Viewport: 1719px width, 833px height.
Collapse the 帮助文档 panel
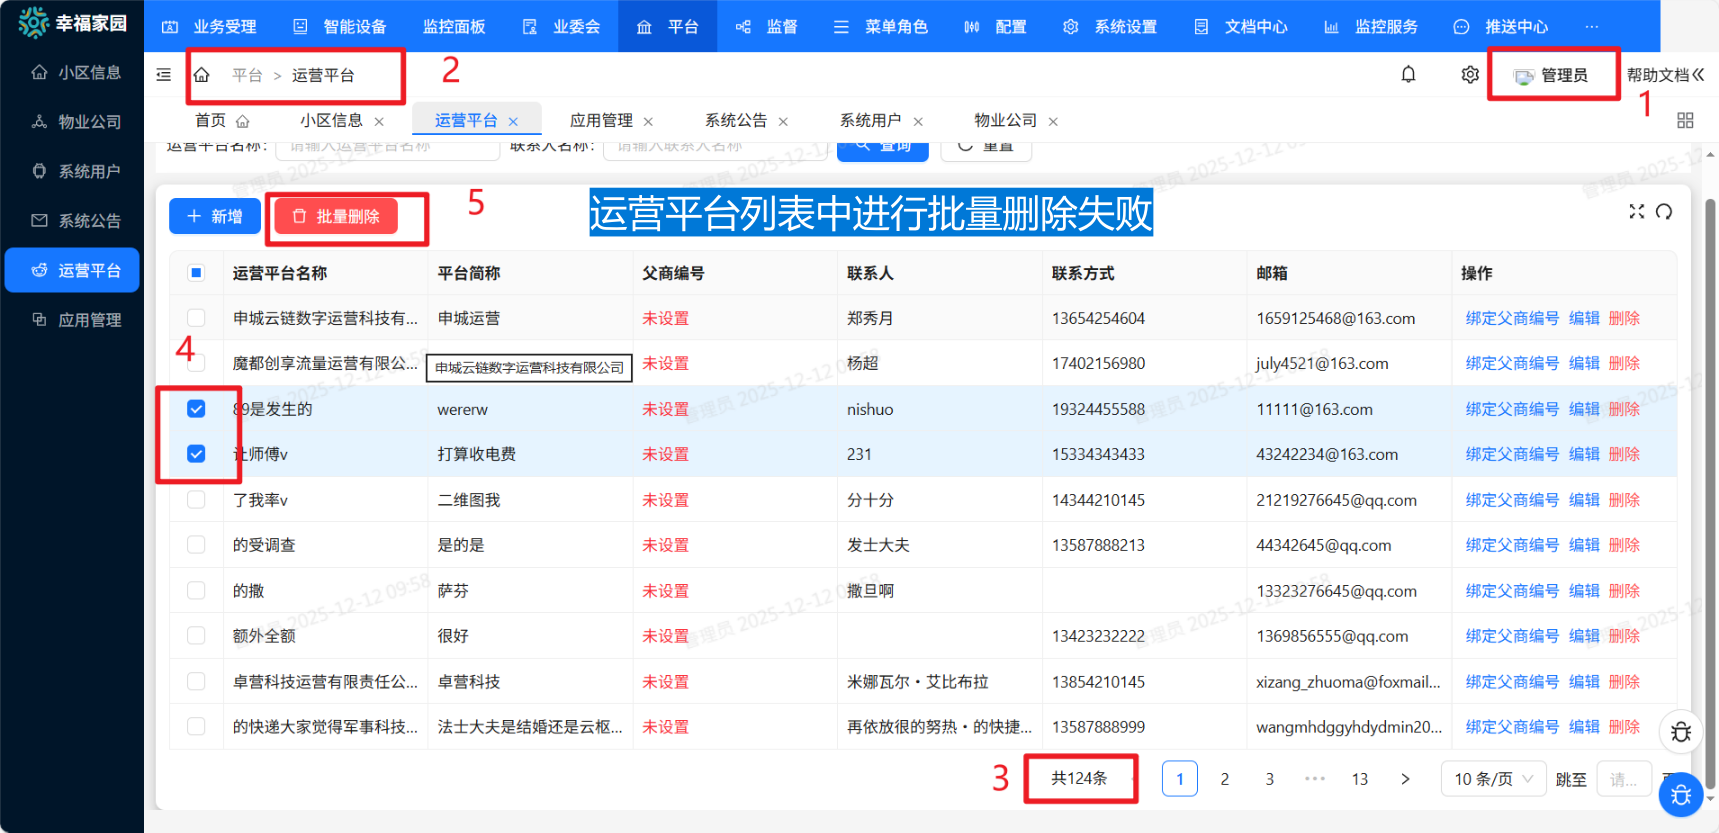(x=1698, y=75)
